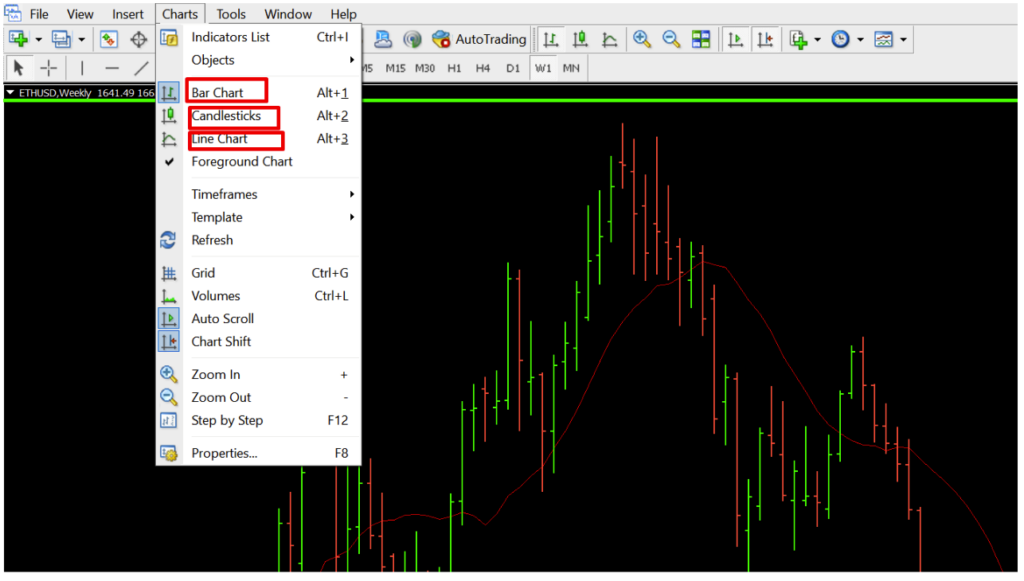Open Market Watch from the toolbar

click(x=108, y=39)
